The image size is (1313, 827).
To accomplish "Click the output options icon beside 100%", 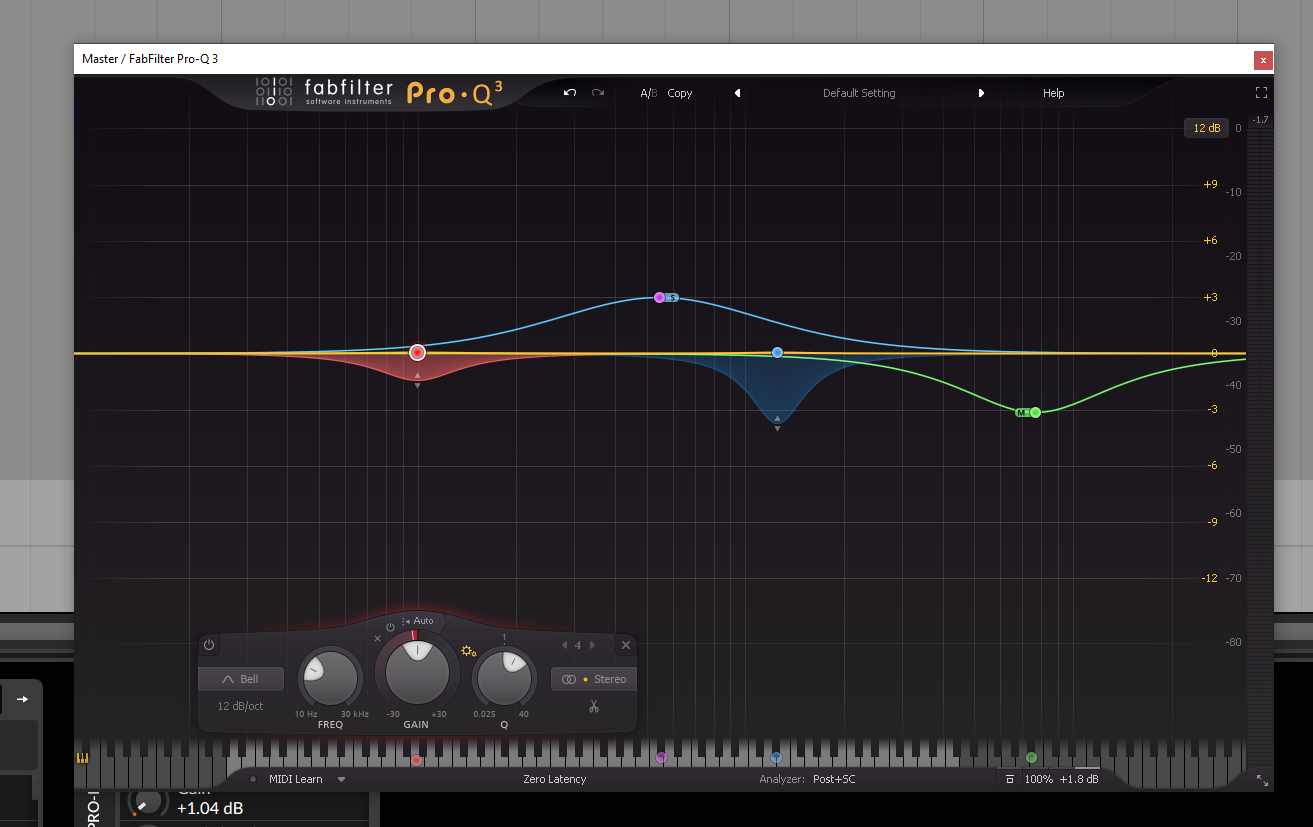I will (x=1010, y=779).
